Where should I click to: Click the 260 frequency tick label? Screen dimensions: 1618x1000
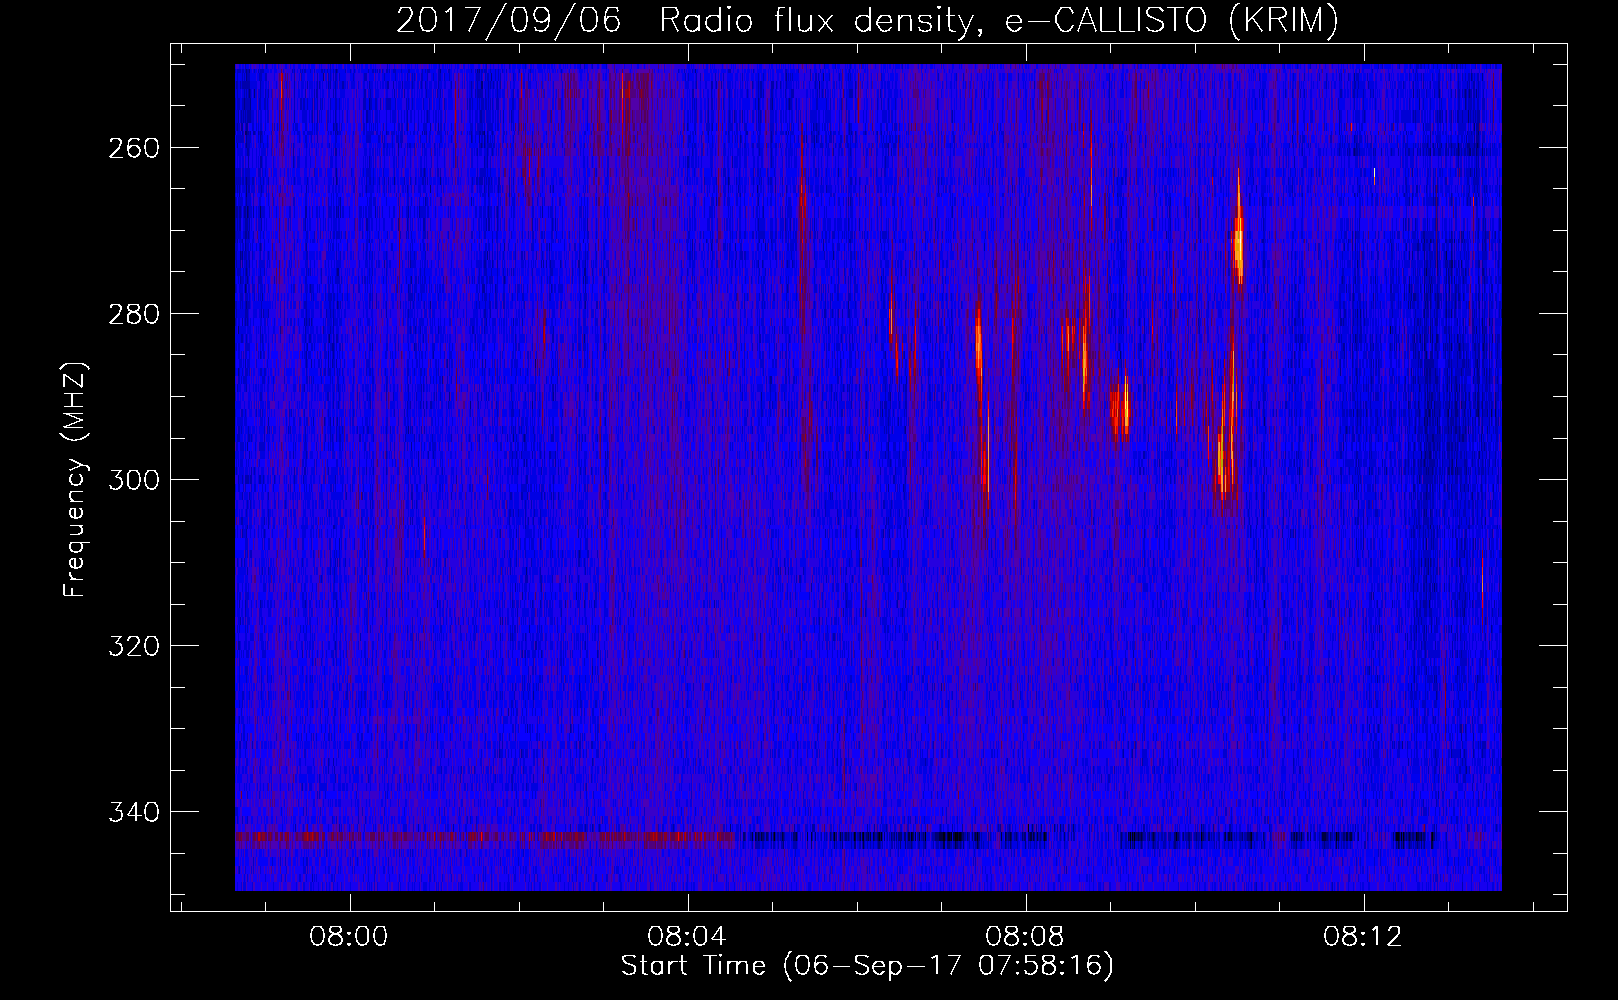click(132, 148)
